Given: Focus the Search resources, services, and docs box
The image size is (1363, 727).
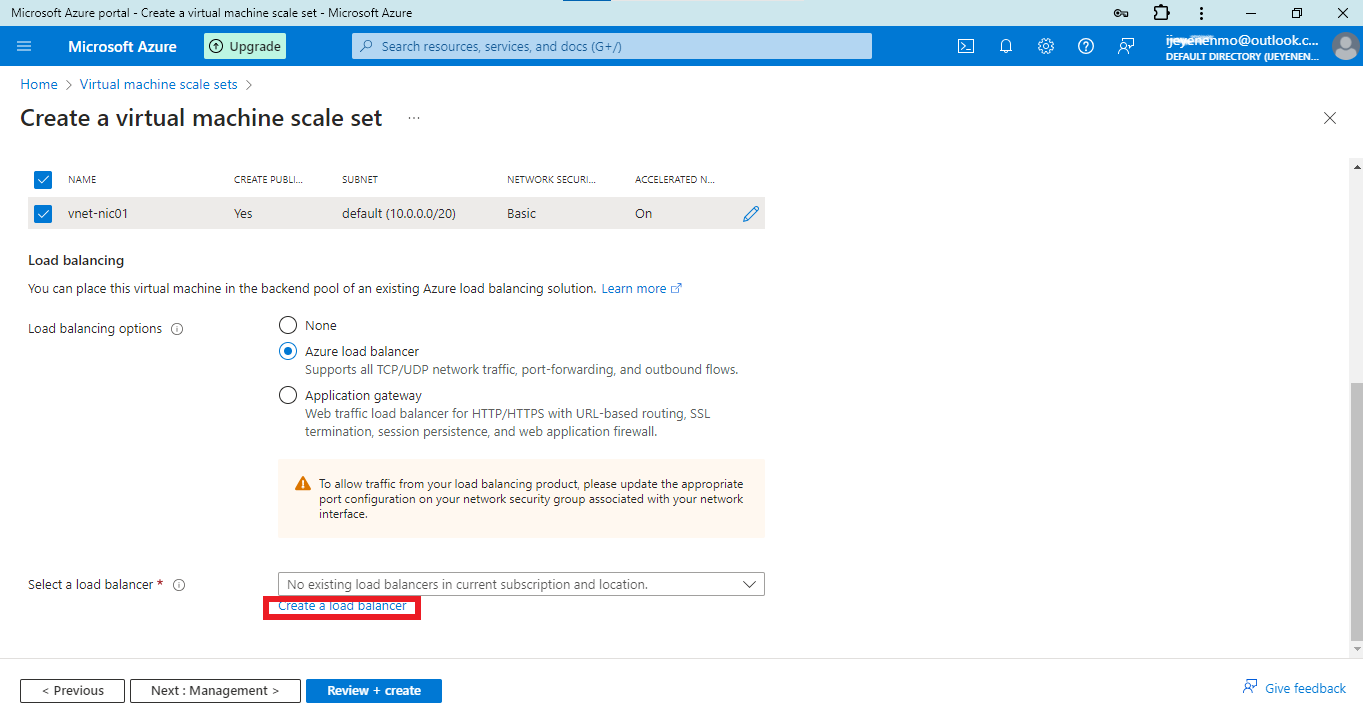Looking at the screenshot, I should pyautogui.click(x=612, y=46).
